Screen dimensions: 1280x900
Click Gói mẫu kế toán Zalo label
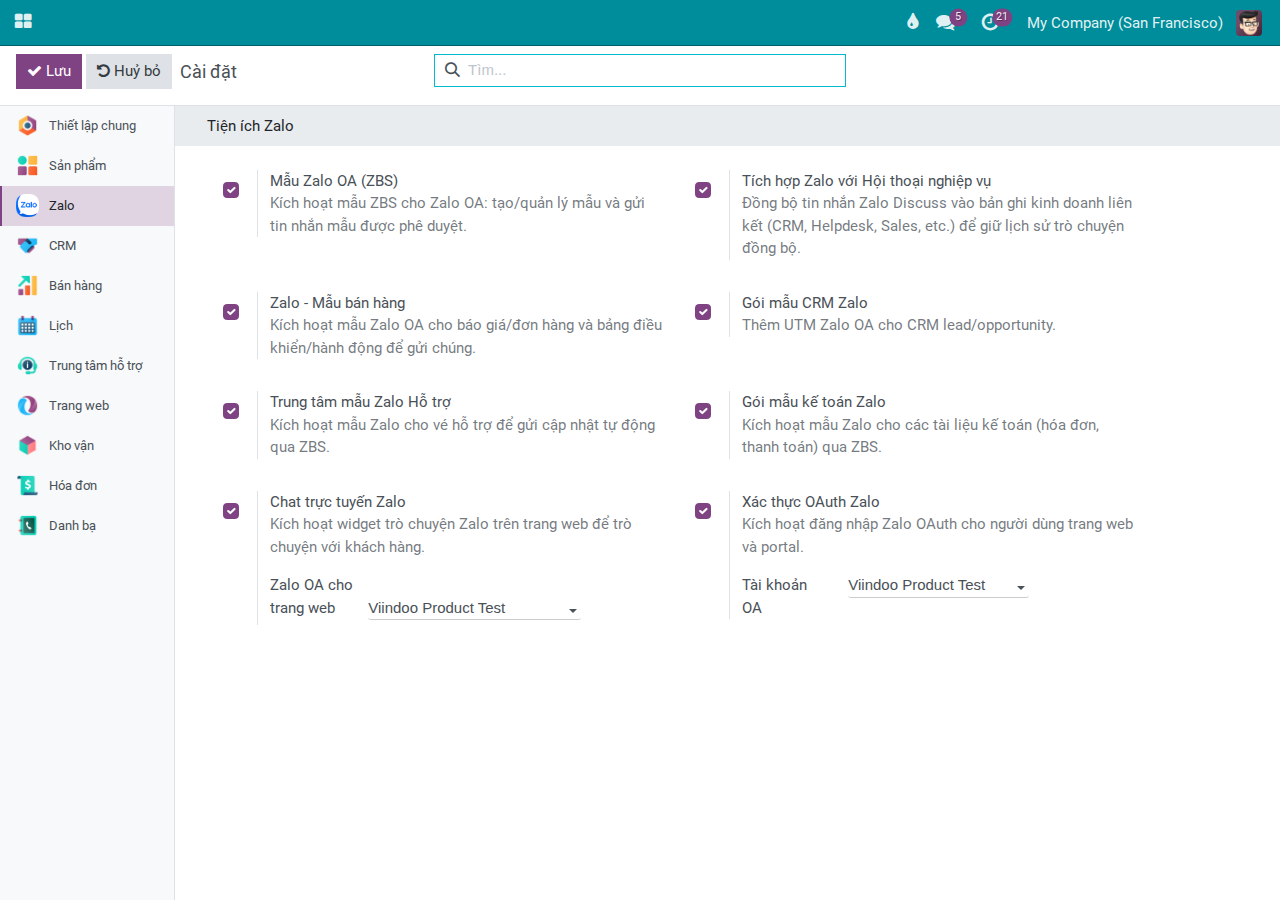[814, 402]
